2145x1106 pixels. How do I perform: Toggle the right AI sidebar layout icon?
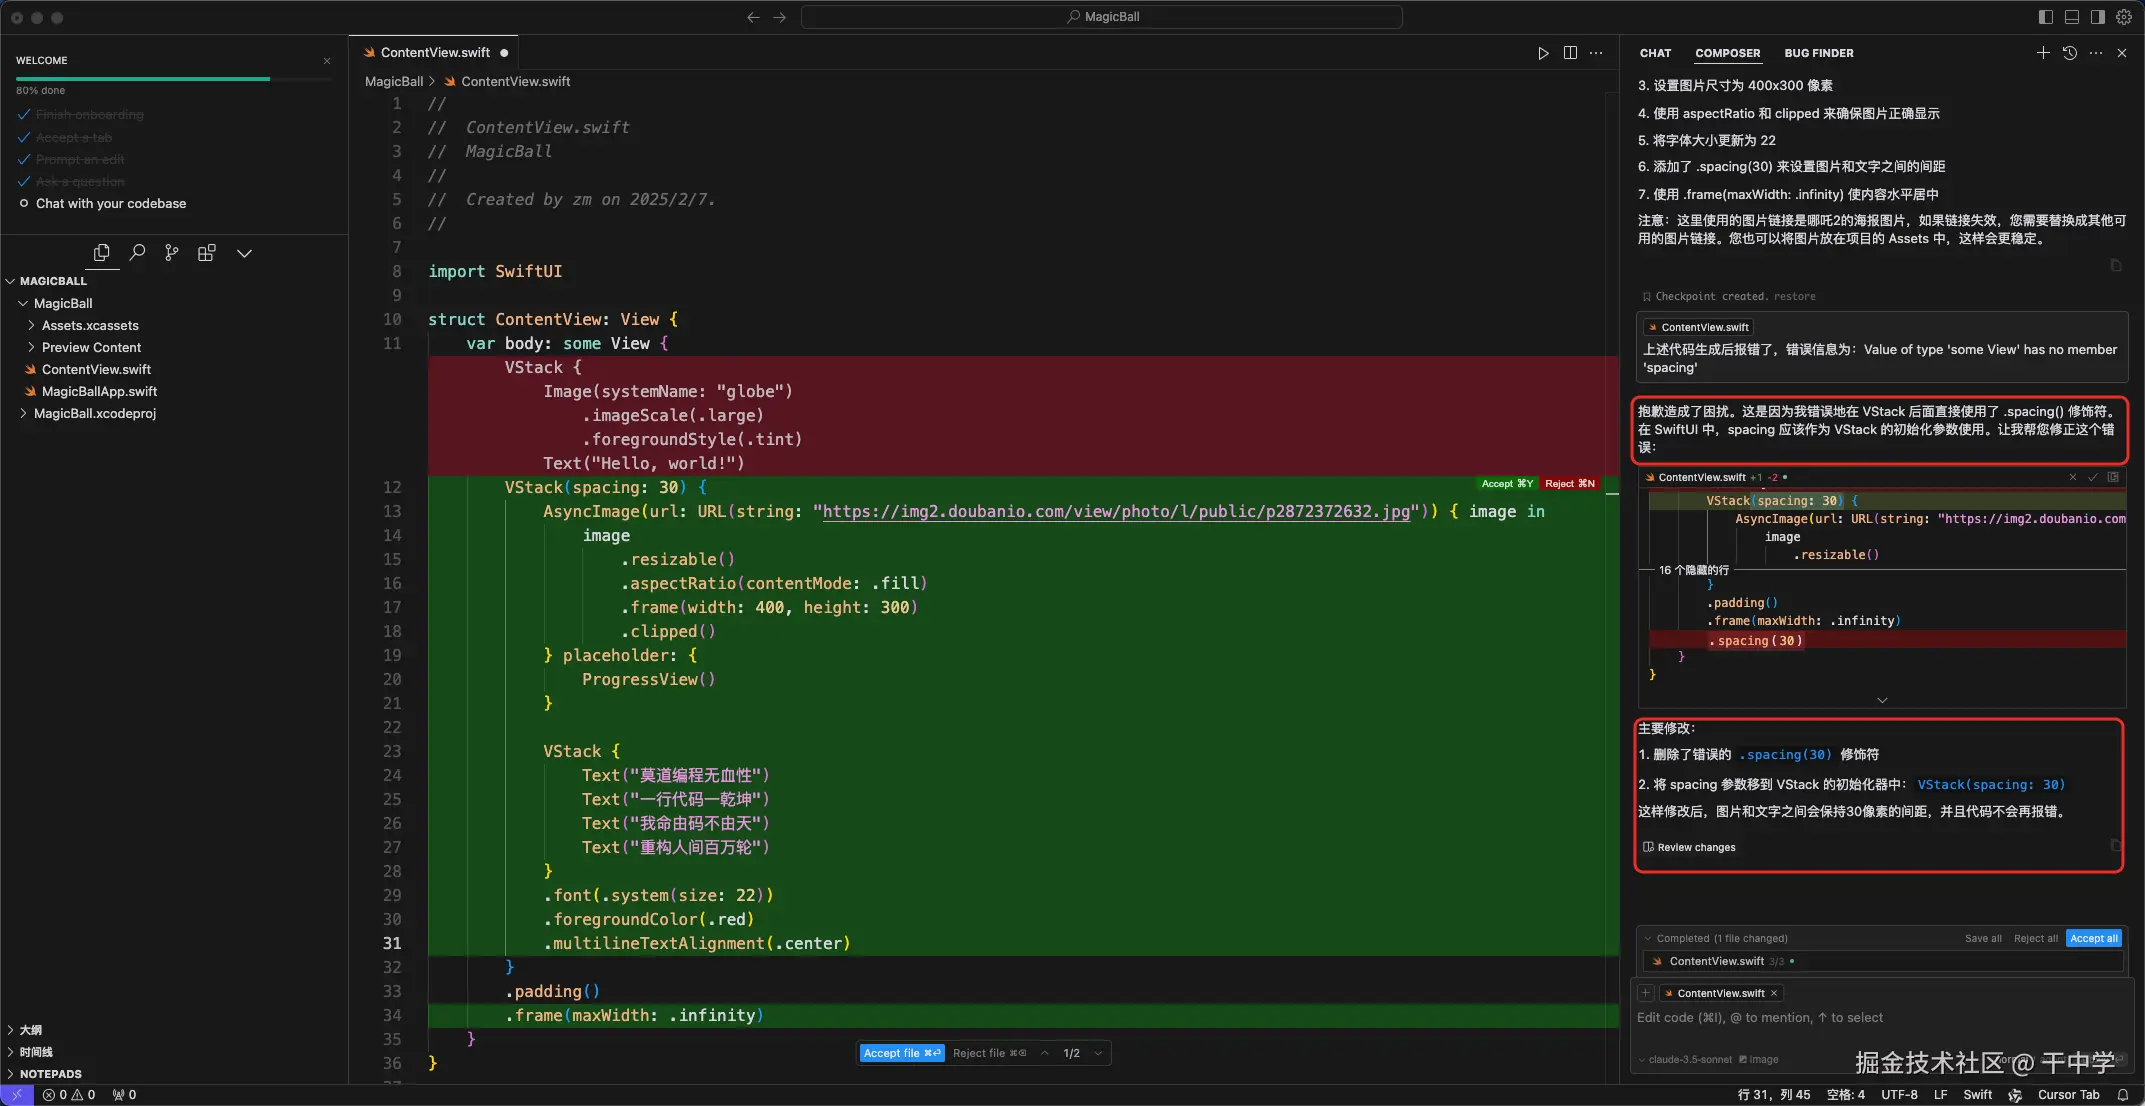[x=2098, y=17]
